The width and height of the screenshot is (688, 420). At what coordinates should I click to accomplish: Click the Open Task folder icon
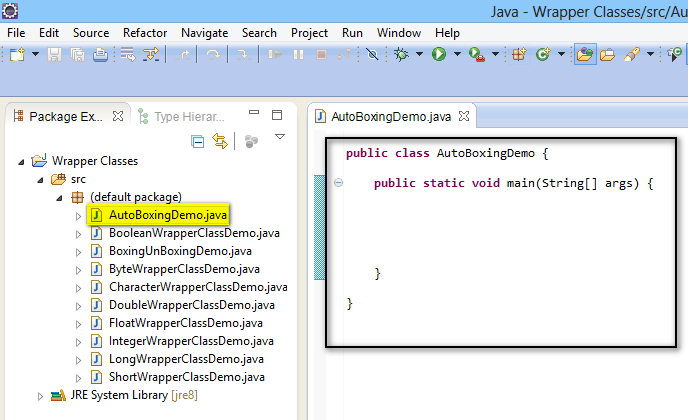pyautogui.click(x=607, y=54)
